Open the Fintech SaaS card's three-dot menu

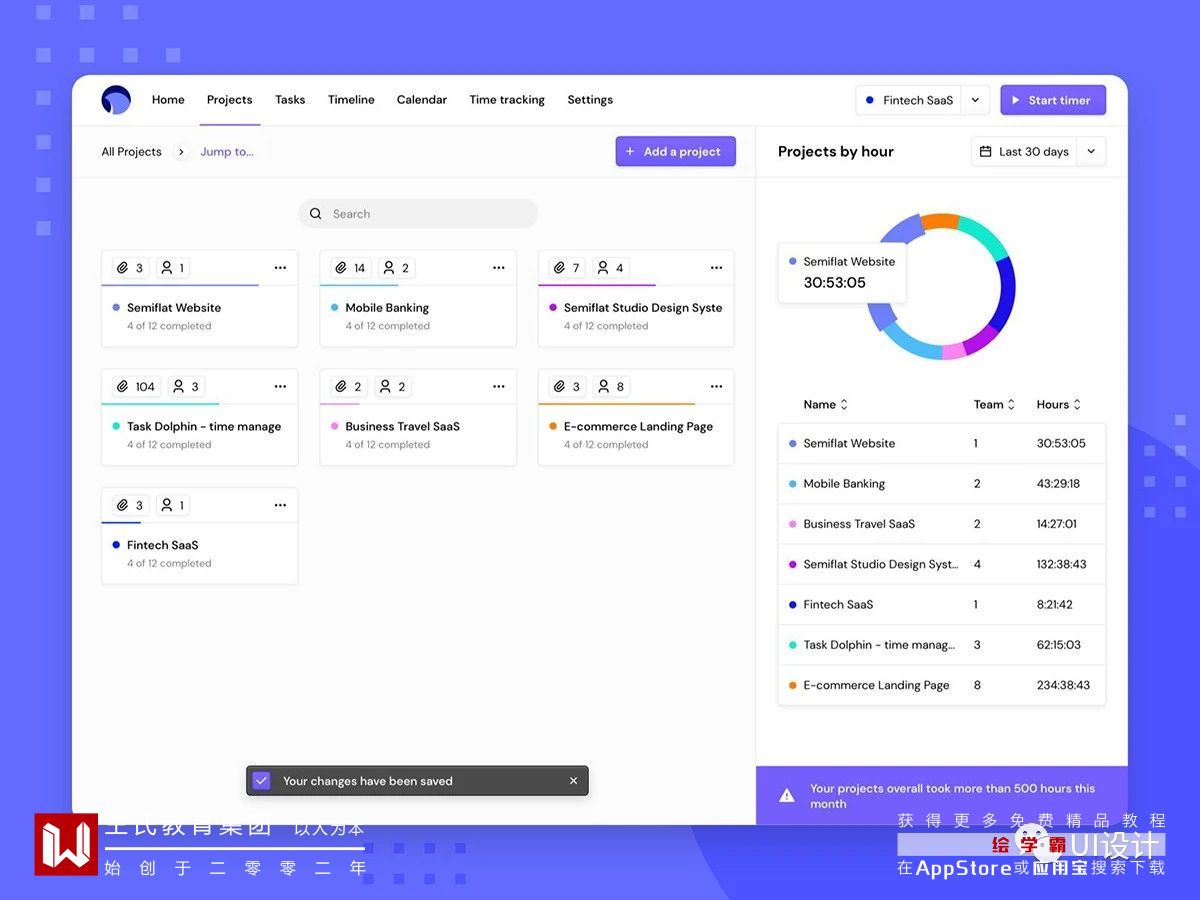coord(280,505)
